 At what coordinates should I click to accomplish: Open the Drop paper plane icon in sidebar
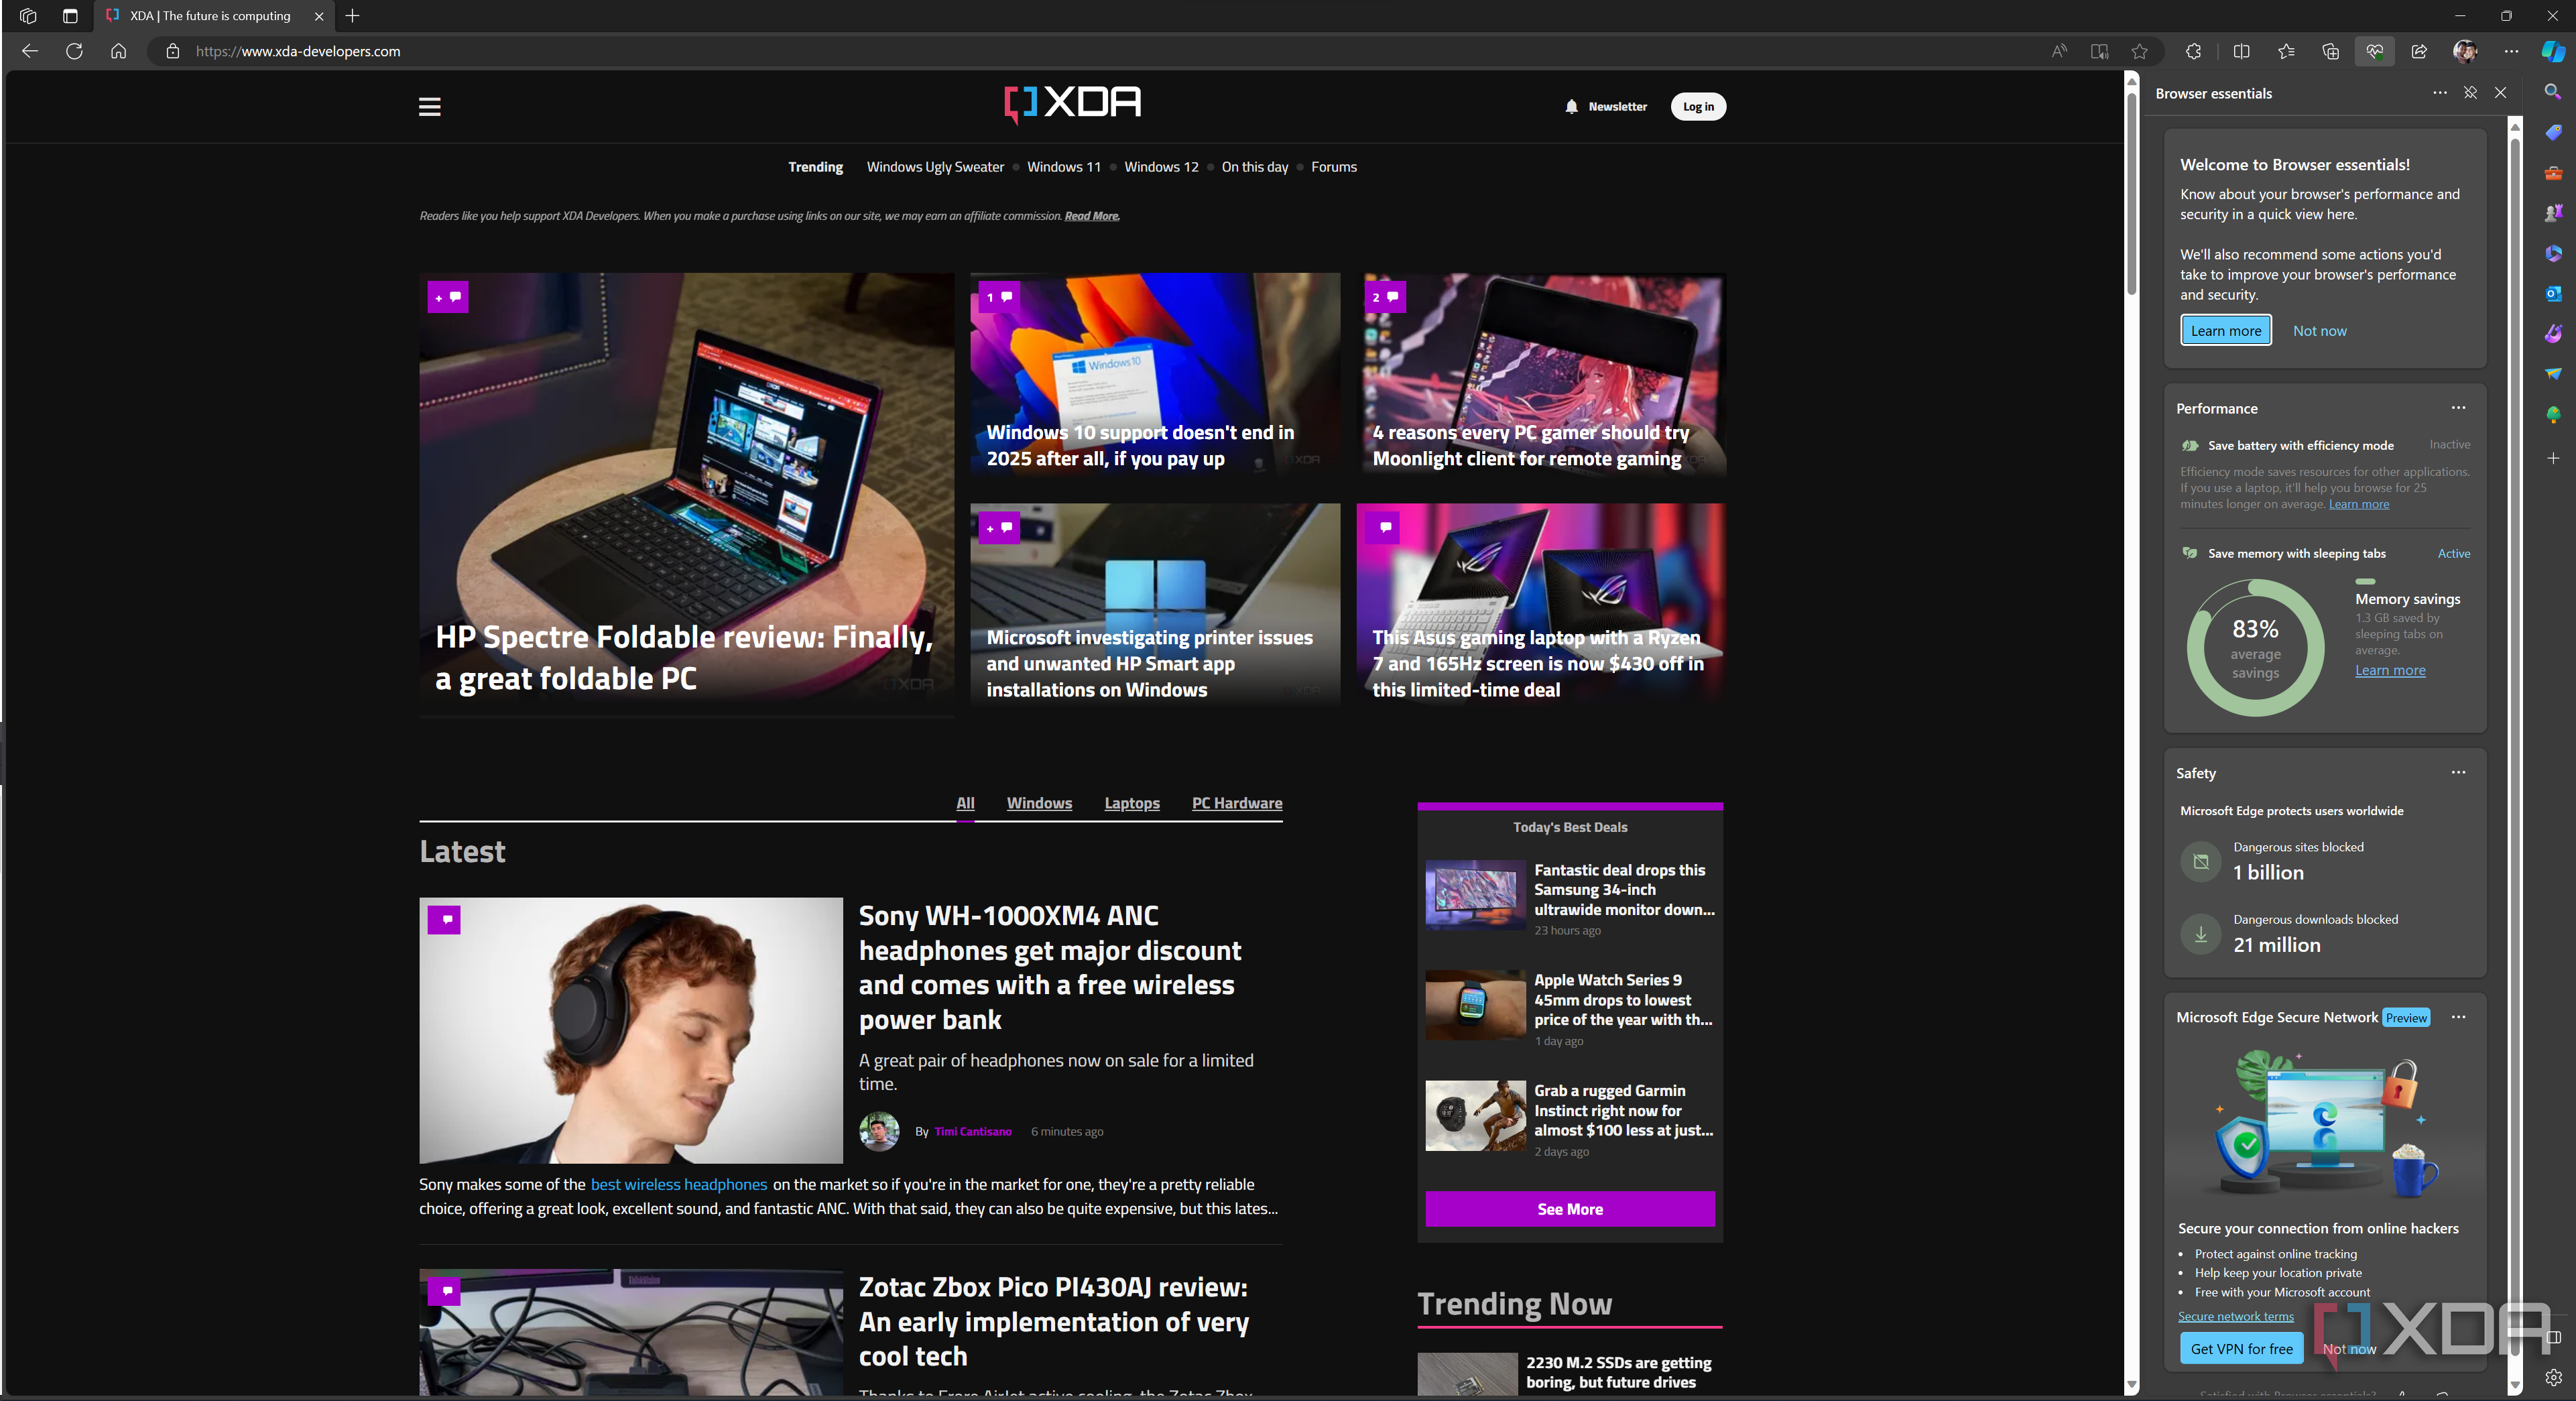(x=2553, y=373)
